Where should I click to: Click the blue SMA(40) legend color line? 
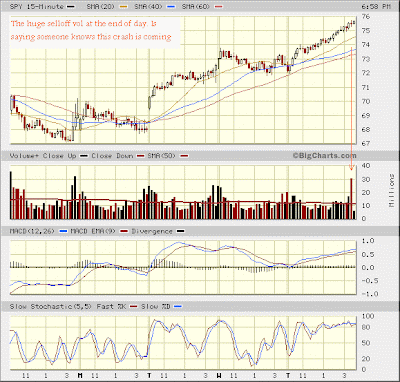click(x=172, y=7)
